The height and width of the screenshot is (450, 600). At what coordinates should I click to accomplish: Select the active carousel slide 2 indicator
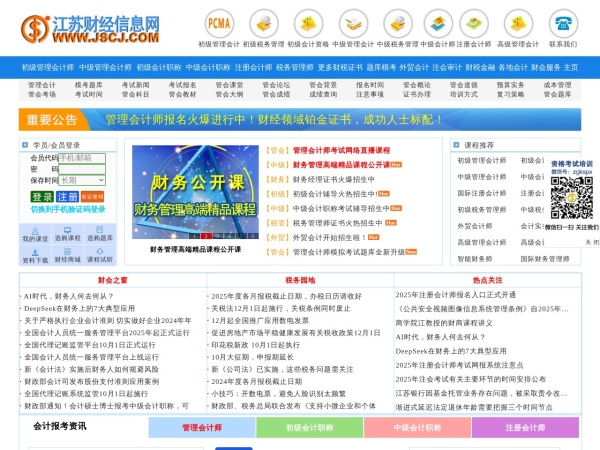(x=206, y=236)
